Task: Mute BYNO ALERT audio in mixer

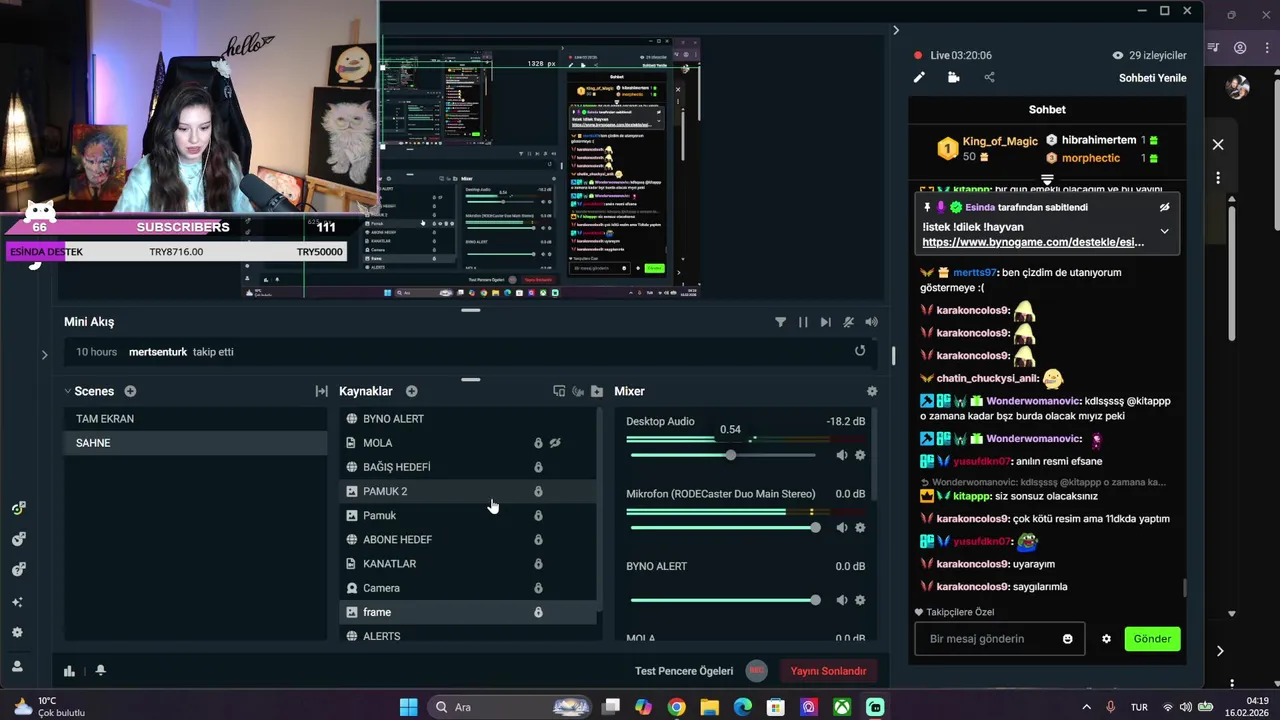Action: pos(841,600)
